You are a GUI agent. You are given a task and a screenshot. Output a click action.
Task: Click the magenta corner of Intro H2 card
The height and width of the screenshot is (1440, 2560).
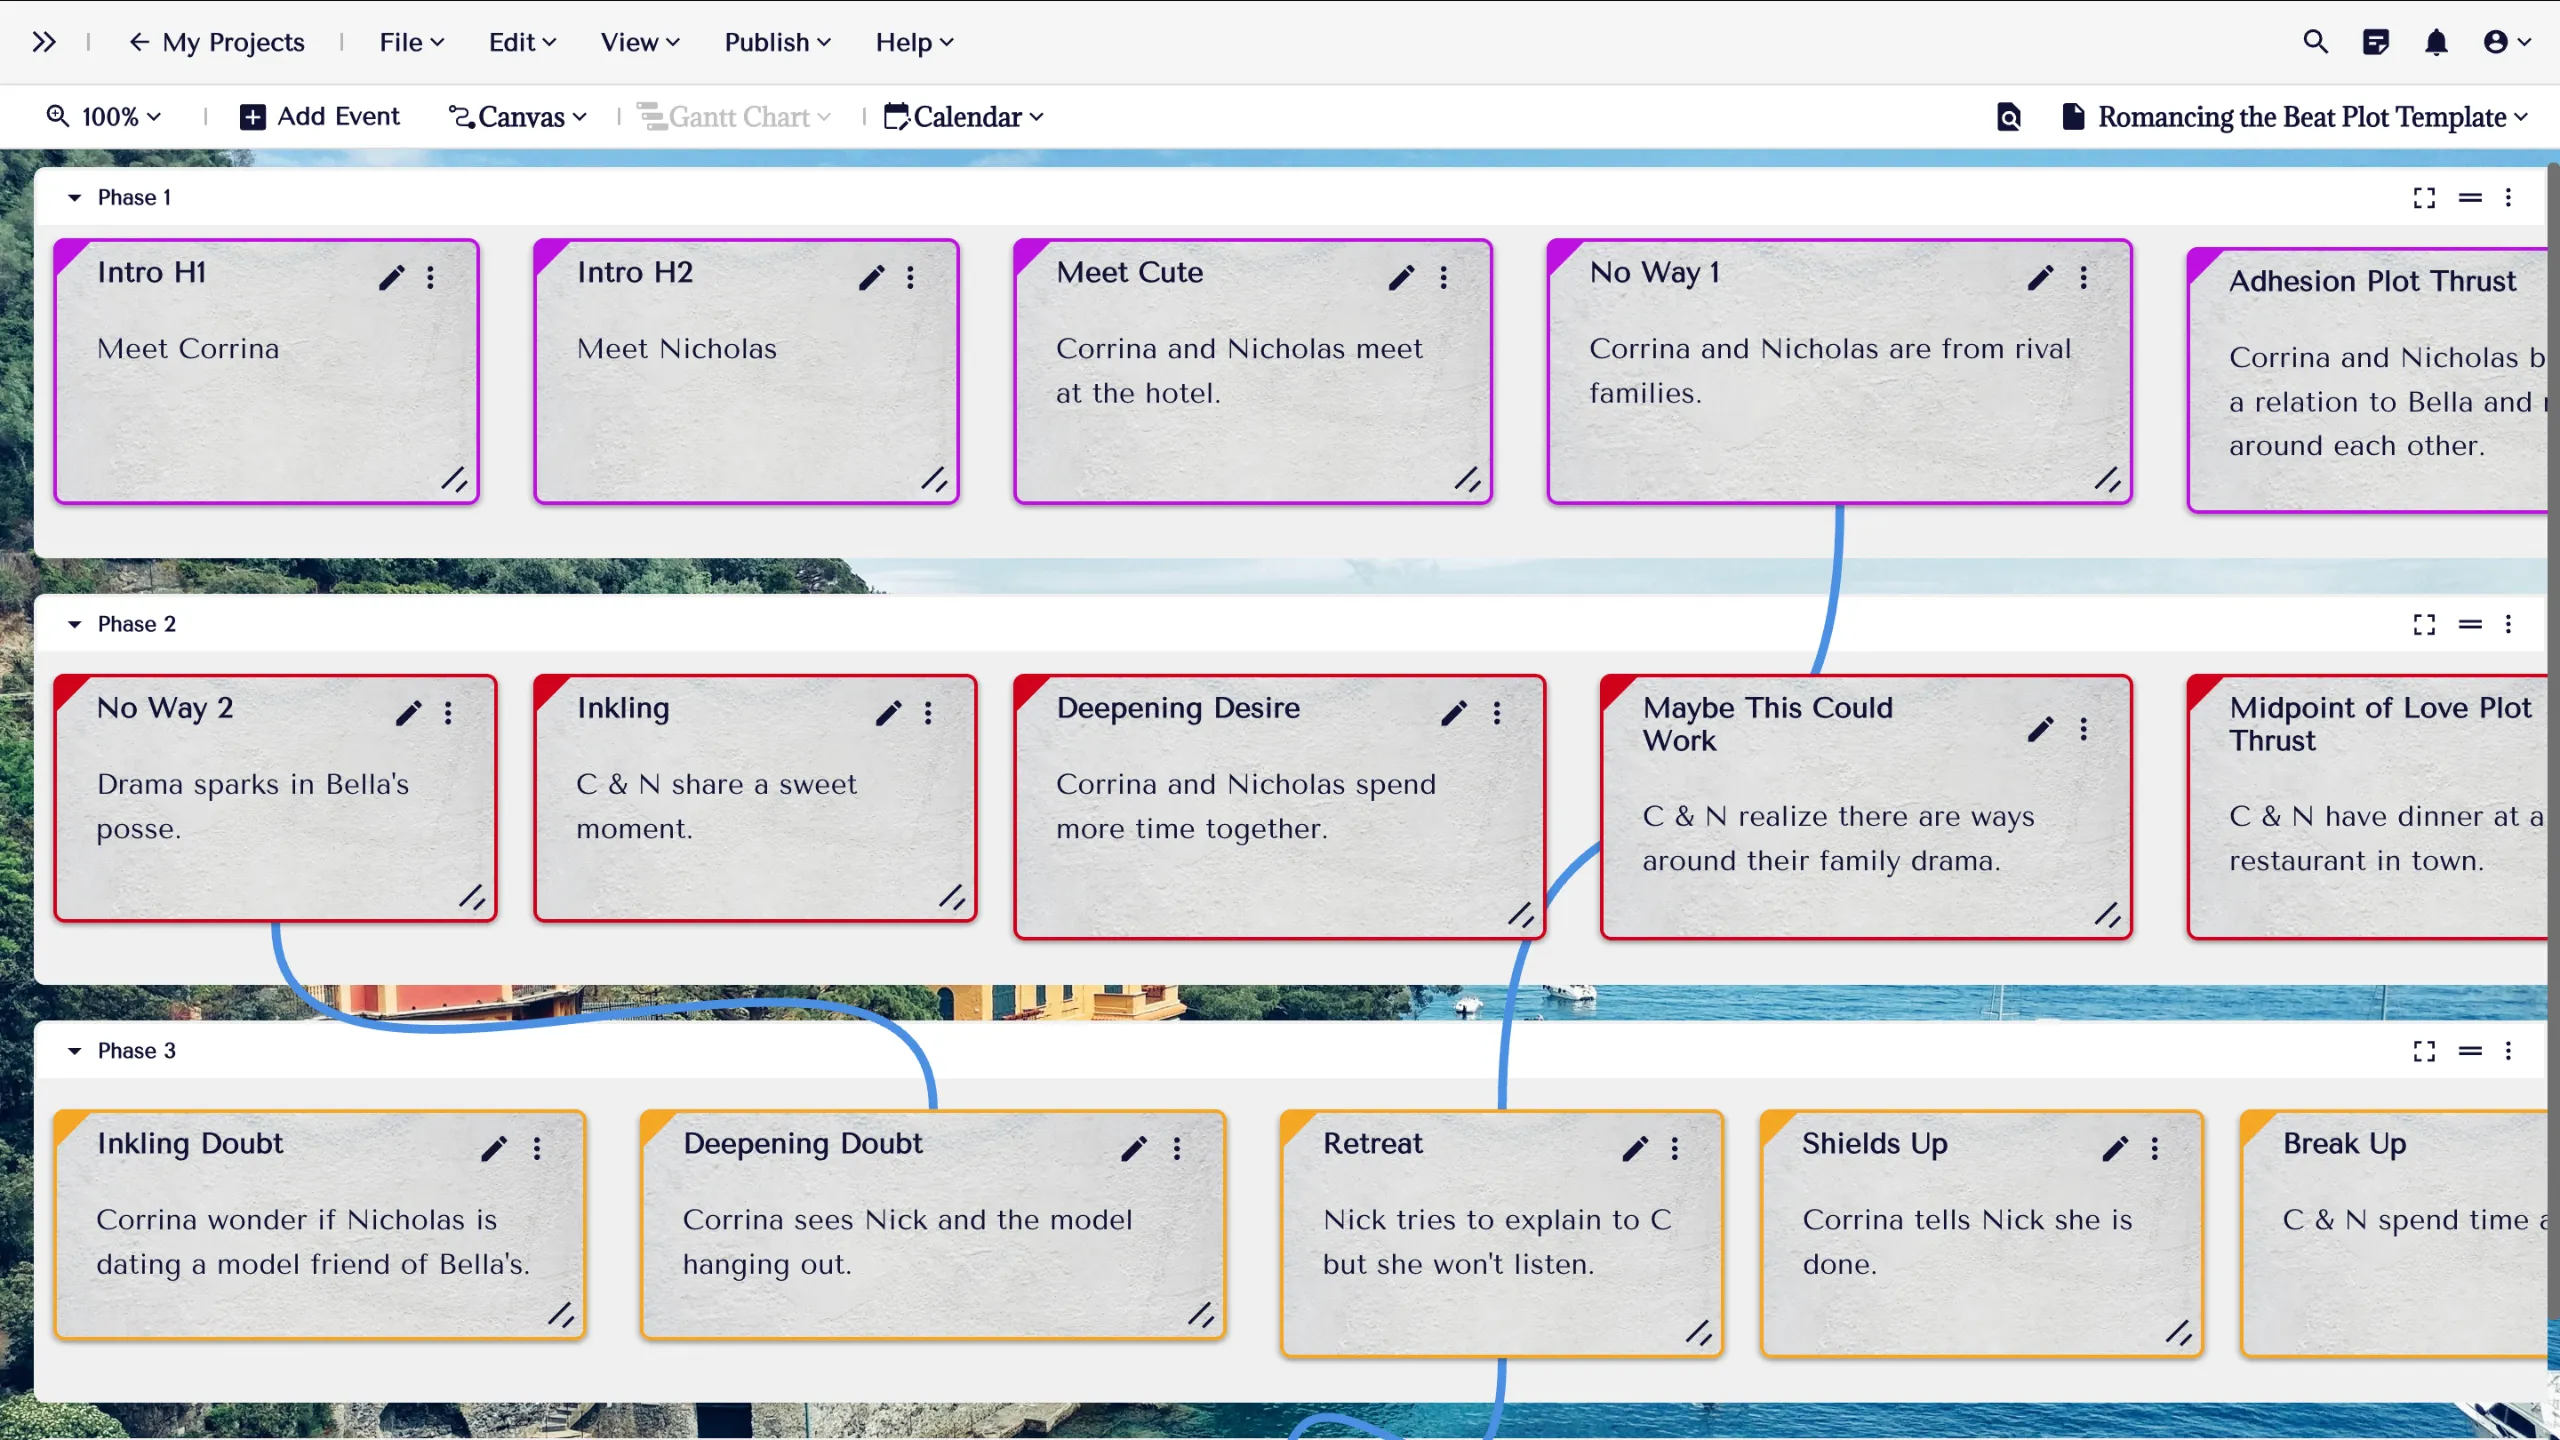point(546,252)
